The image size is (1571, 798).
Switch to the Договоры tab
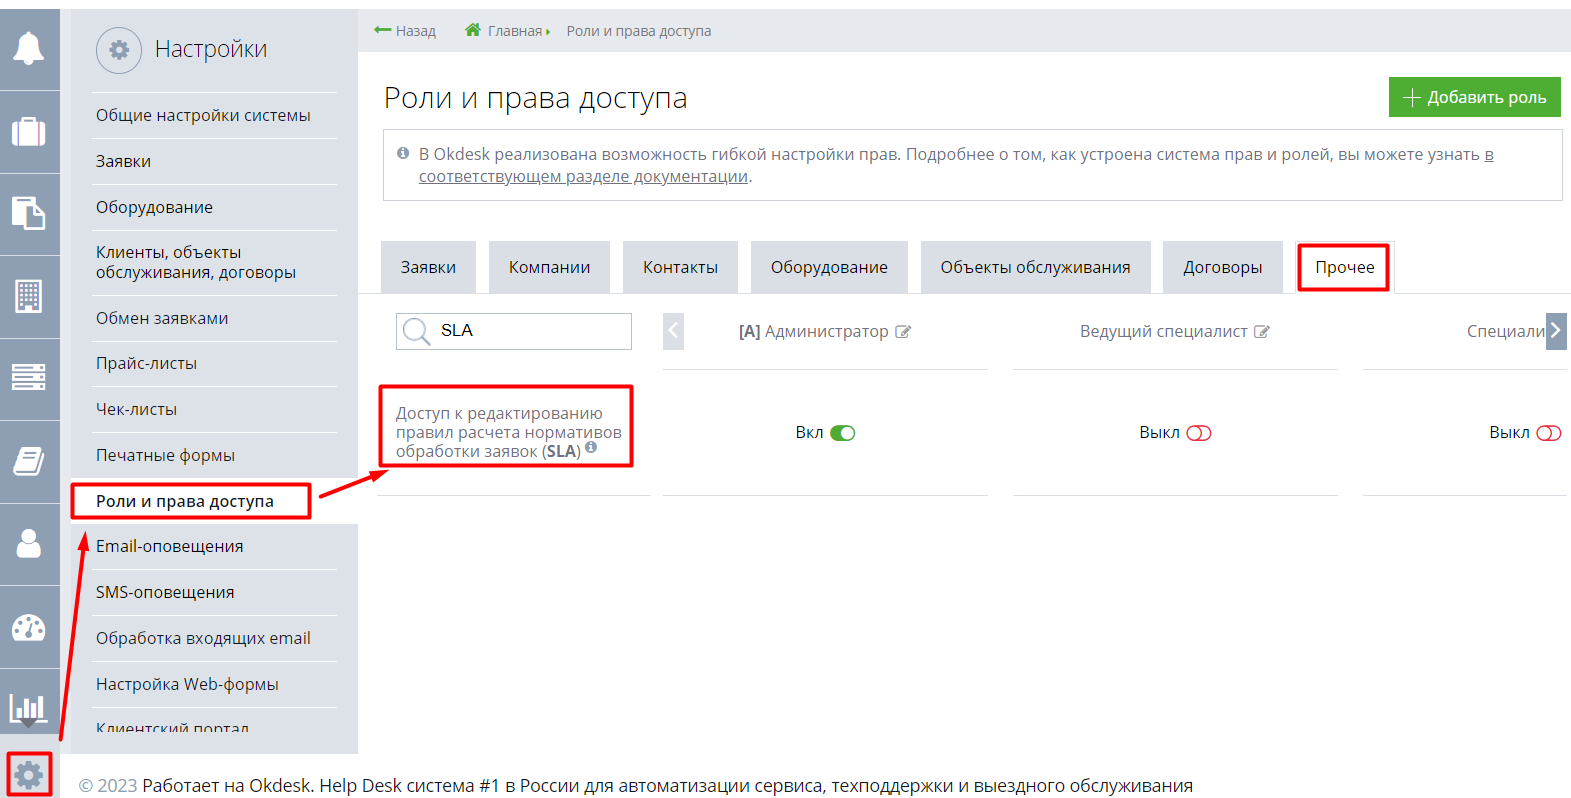(x=1222, y=267)
